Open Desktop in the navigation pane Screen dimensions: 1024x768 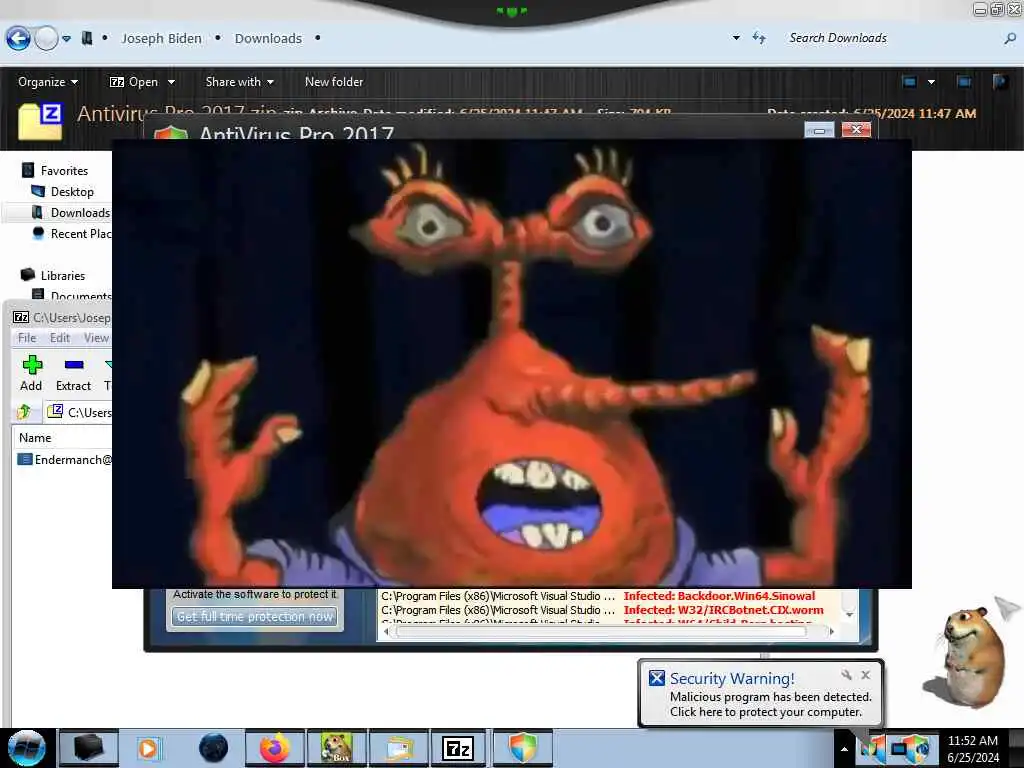pyautogui.click(x=63, y=191)
